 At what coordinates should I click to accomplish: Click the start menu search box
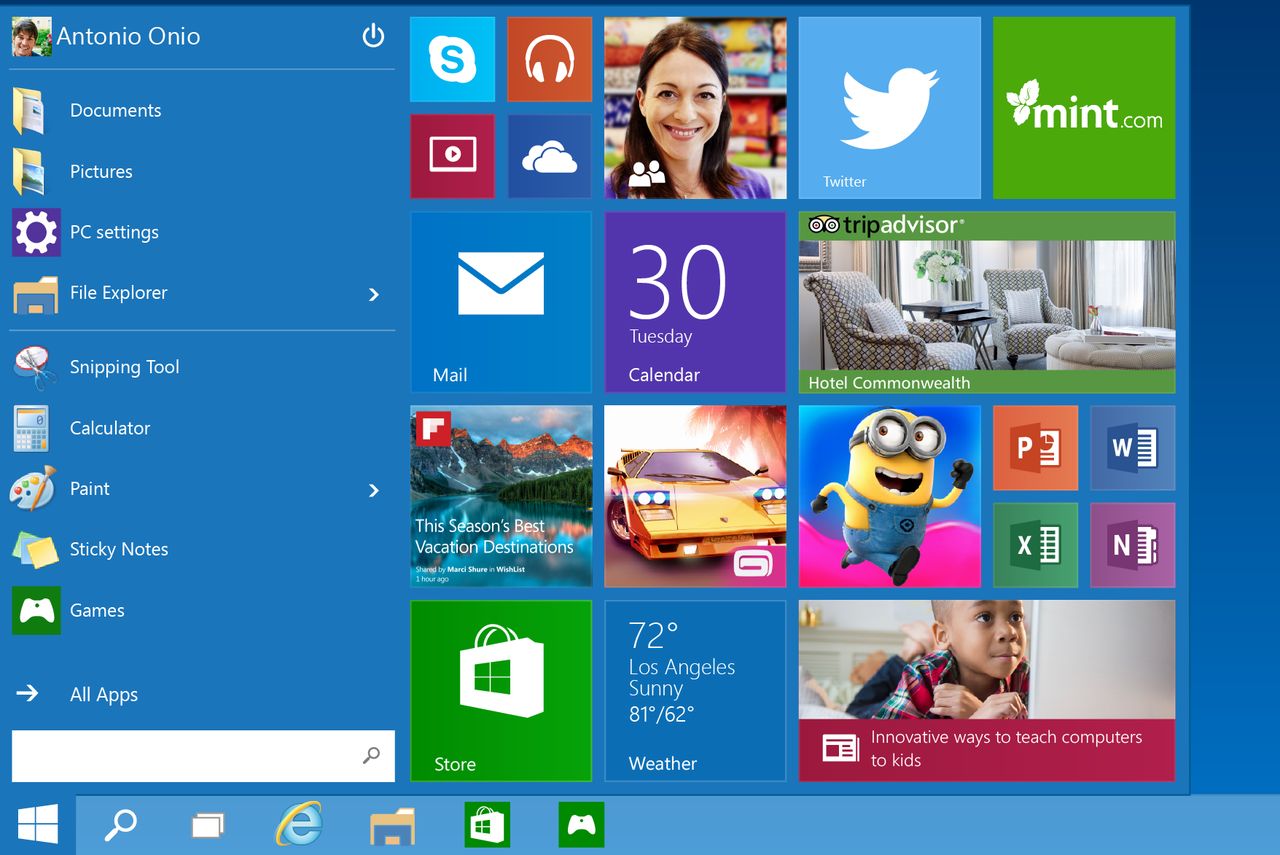[x=203, y=756]
